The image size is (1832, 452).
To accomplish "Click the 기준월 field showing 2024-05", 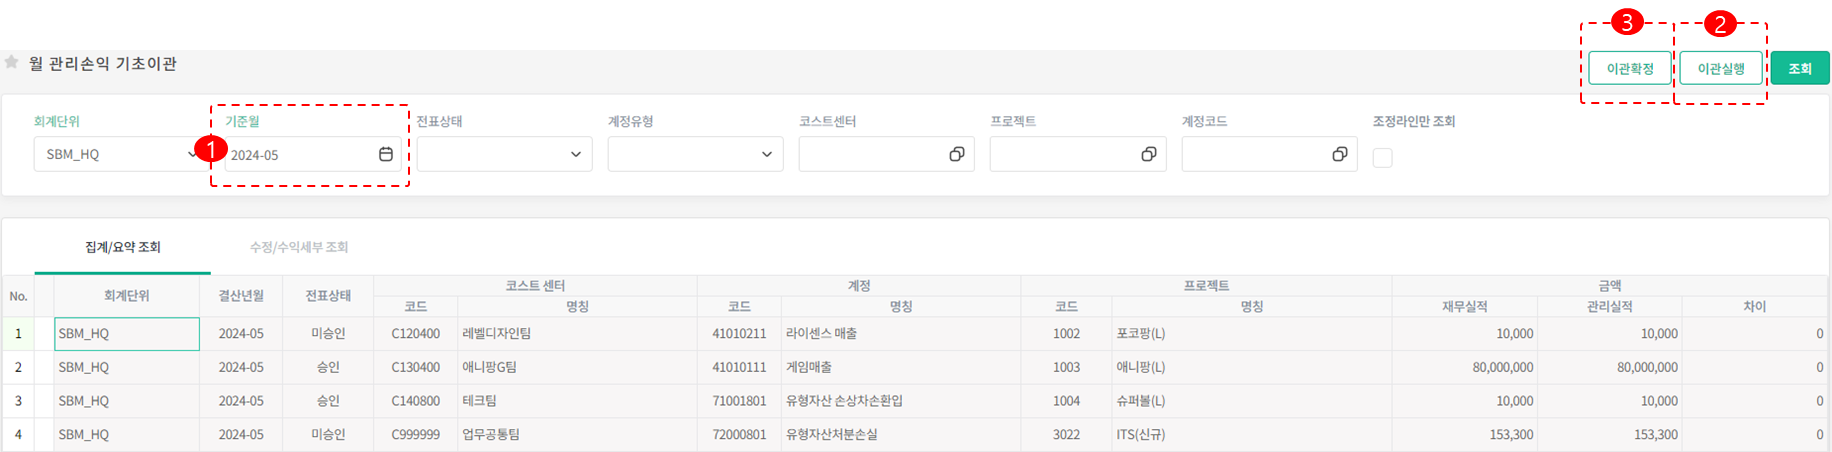I will [x=298, y=155].
